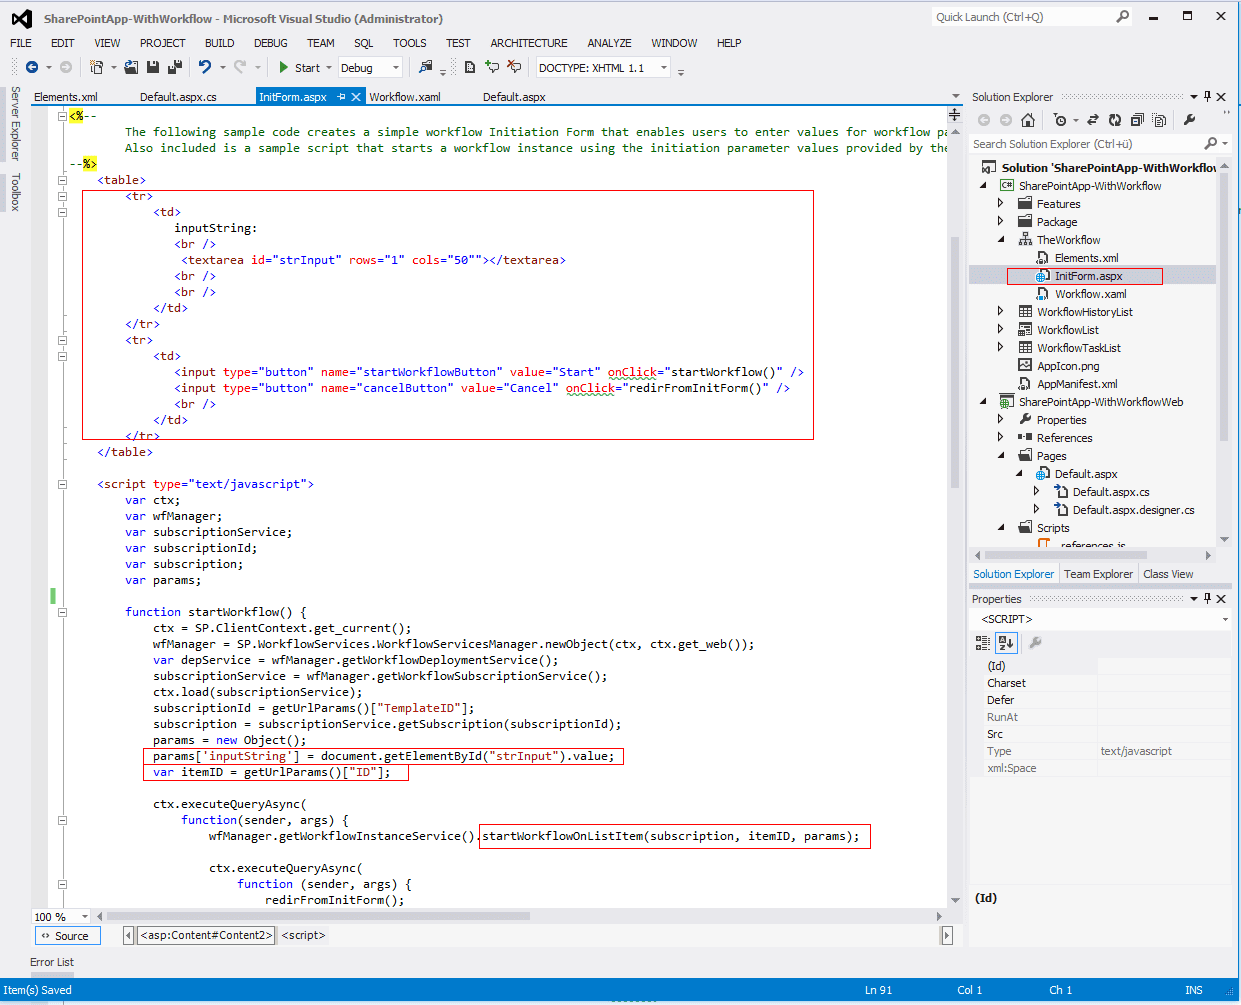Toggle pin on the InitForm.aspx tab

pos(341,97)
